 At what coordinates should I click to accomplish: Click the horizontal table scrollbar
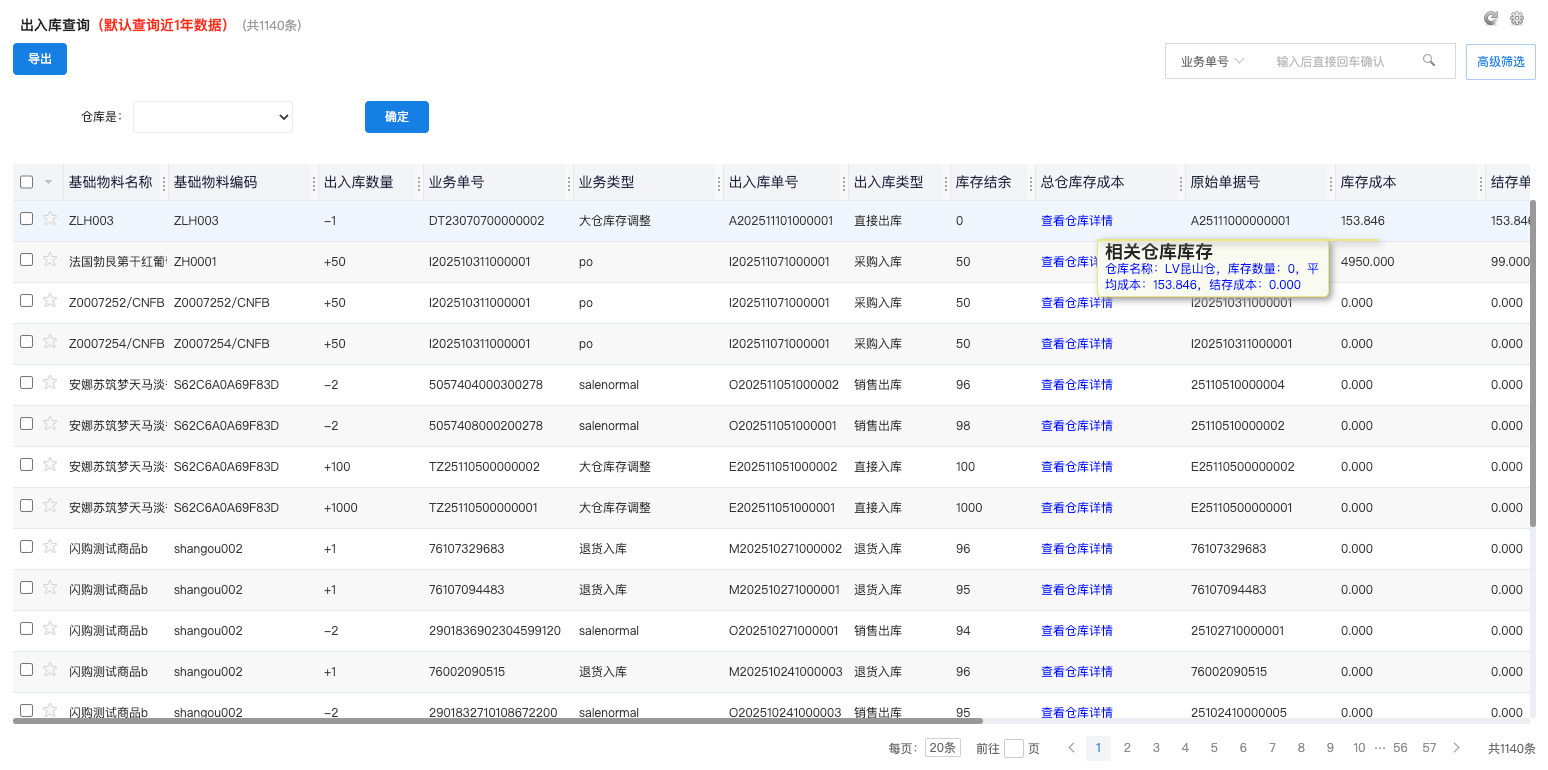498,720
